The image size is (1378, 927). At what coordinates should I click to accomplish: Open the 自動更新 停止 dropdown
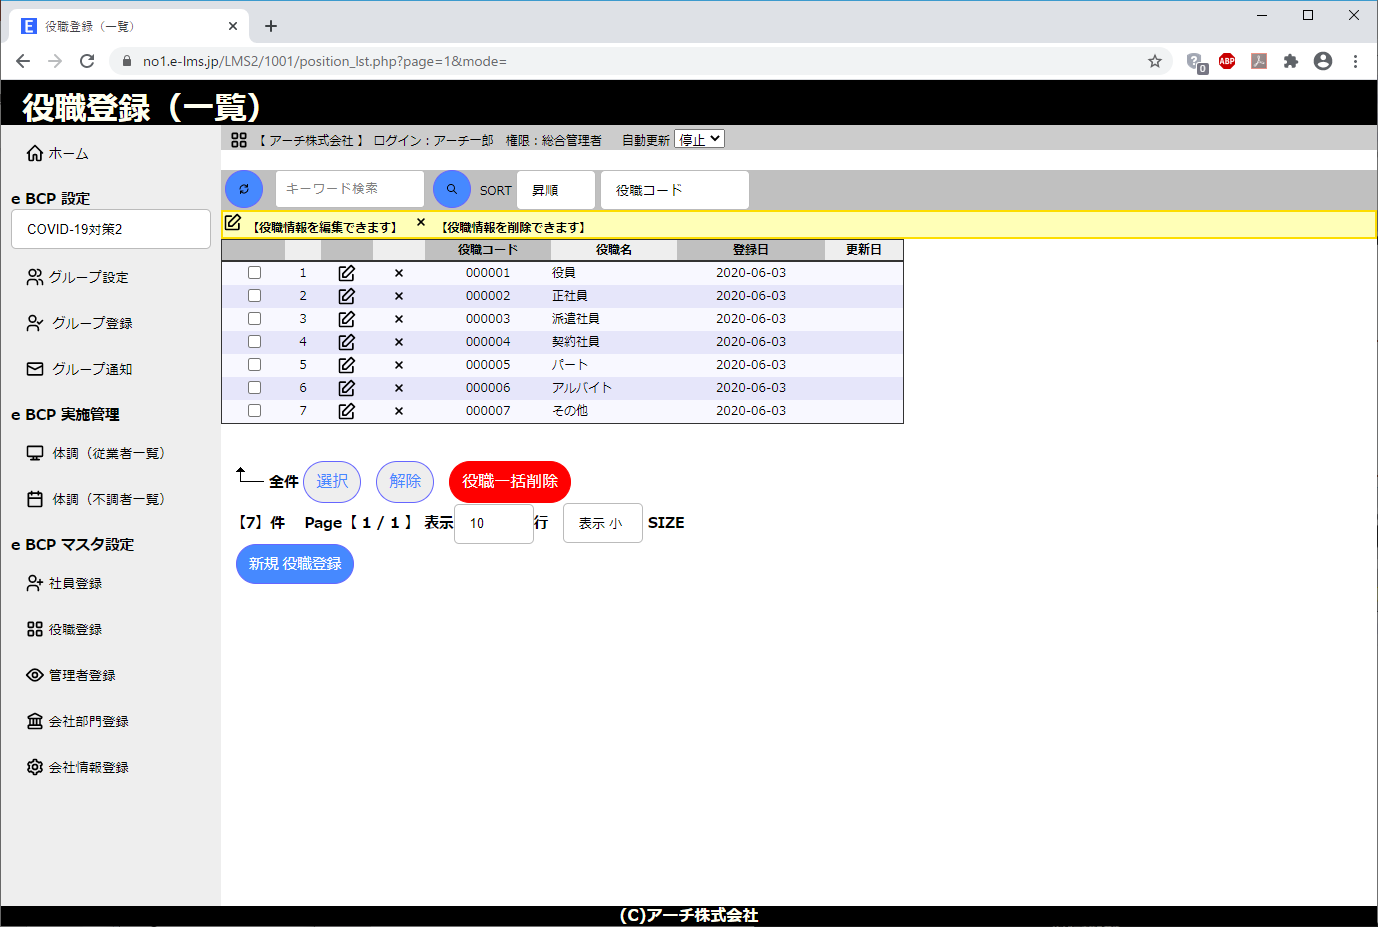(x=699, y=140)
